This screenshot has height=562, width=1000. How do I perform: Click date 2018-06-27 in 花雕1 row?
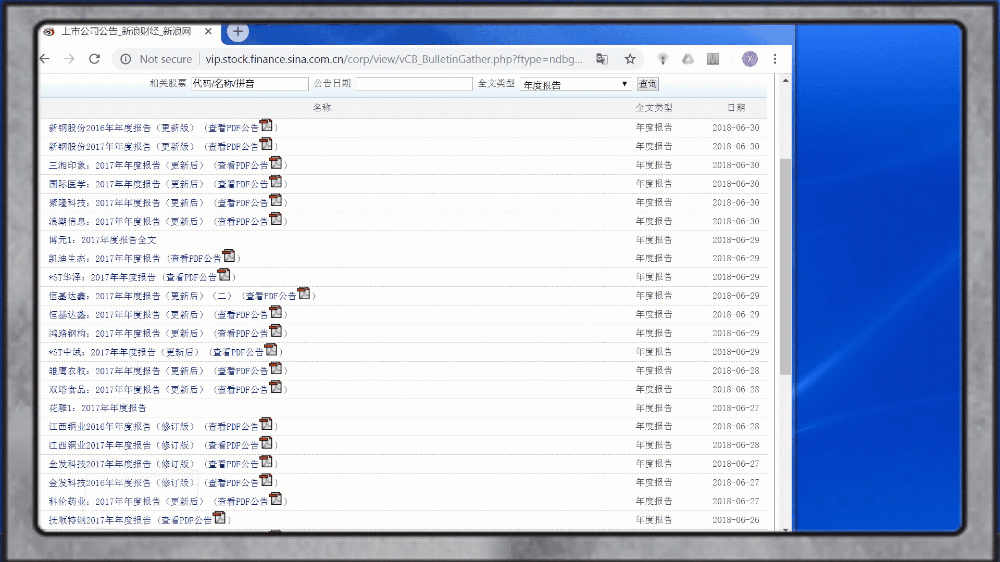(736, 408)
